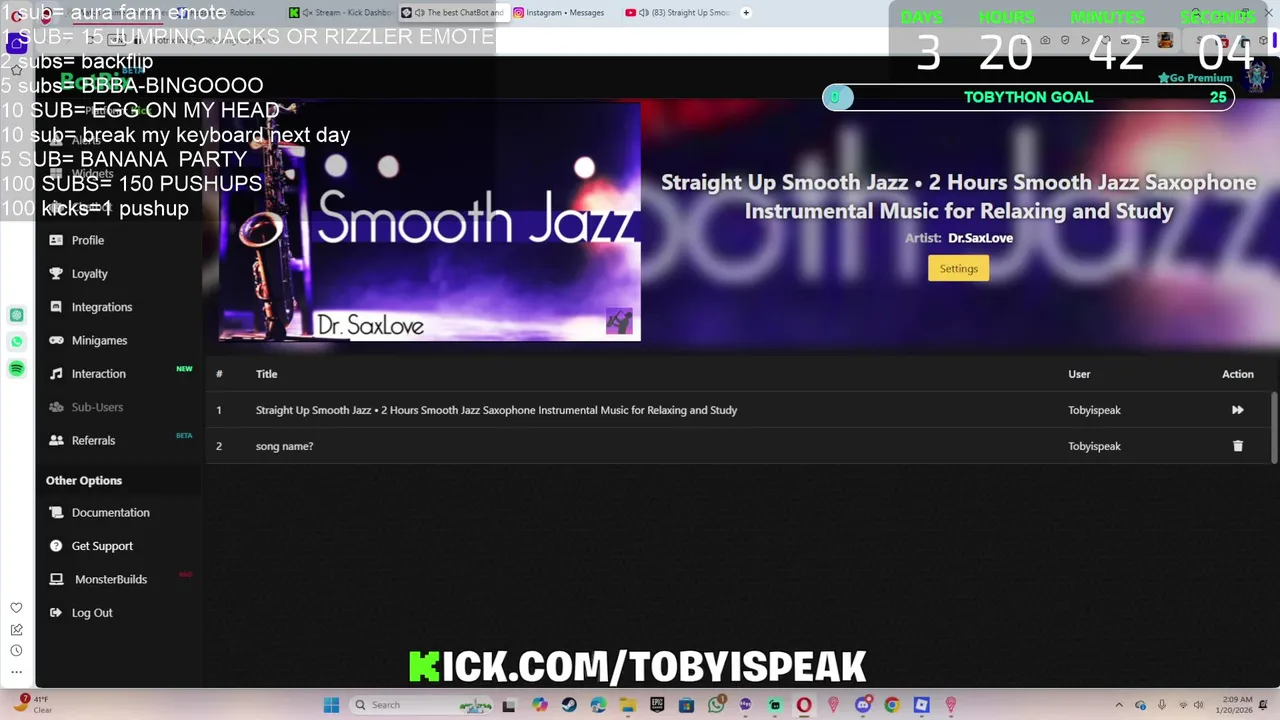Click Tobyispeak user in row 2
Image resolution: width=1280 pixels, height=720 pixels.
coord(1094,446)
